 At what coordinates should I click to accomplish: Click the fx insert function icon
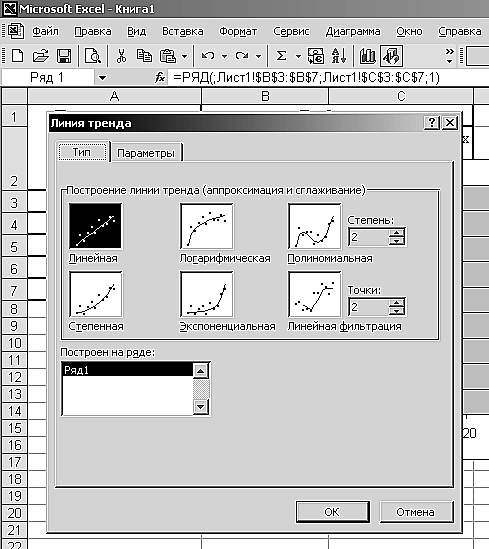pos(160,77)
